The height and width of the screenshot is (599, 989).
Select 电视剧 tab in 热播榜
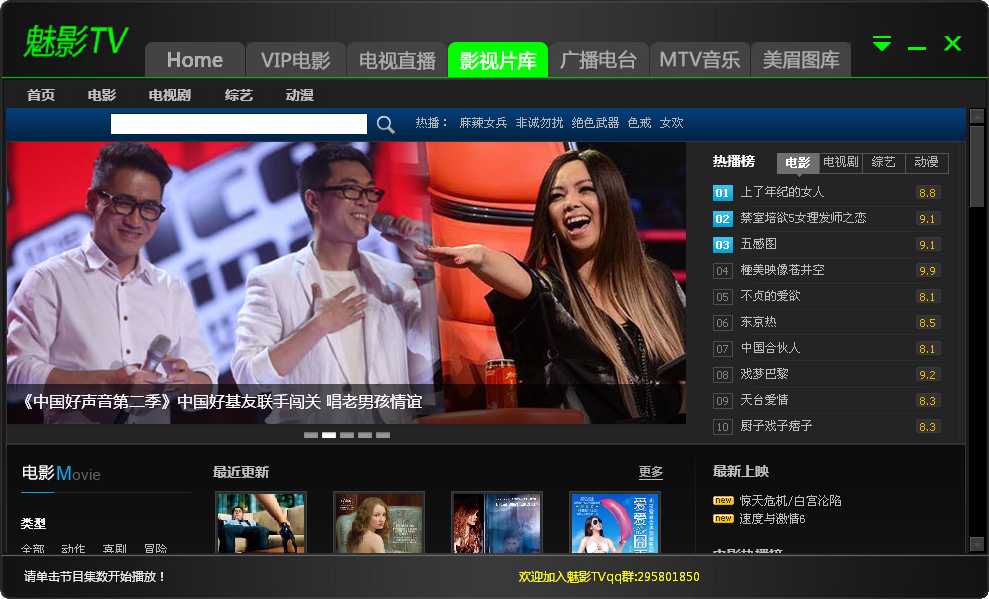841,163
